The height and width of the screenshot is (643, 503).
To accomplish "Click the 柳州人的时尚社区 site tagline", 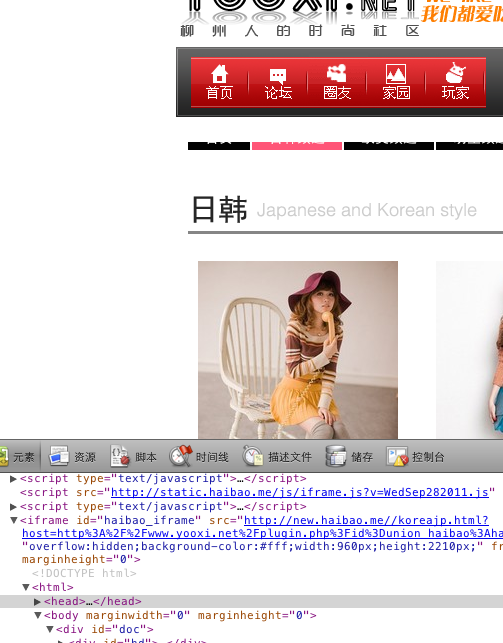I will coord(300,31).
